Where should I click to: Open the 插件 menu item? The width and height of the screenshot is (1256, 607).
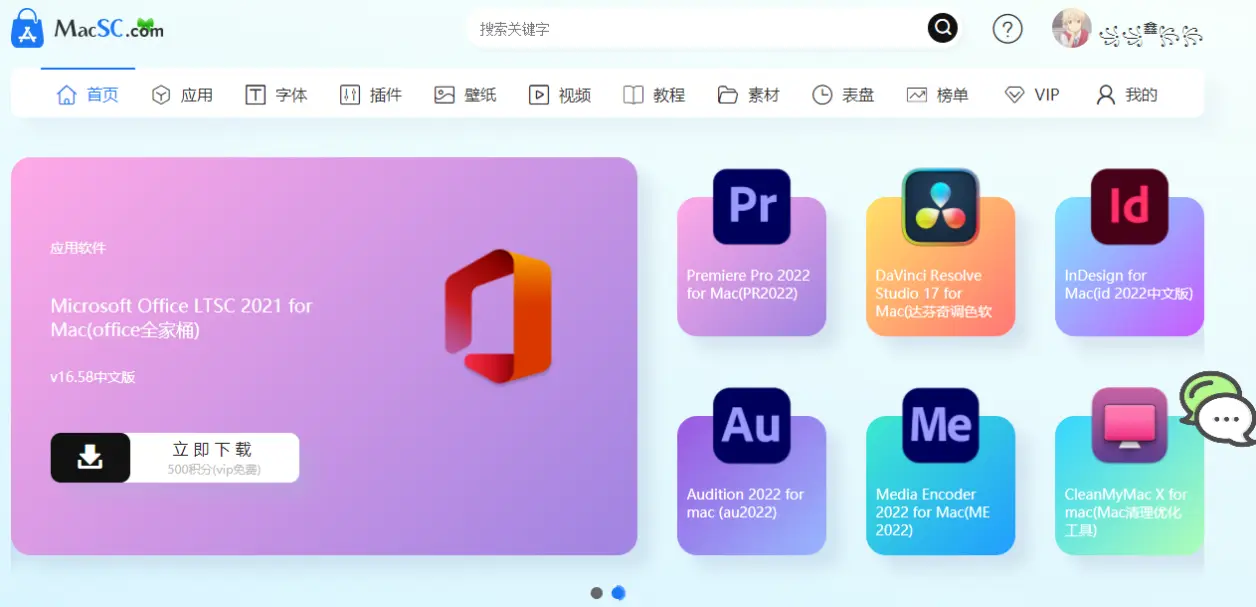[x=386, y=95]
